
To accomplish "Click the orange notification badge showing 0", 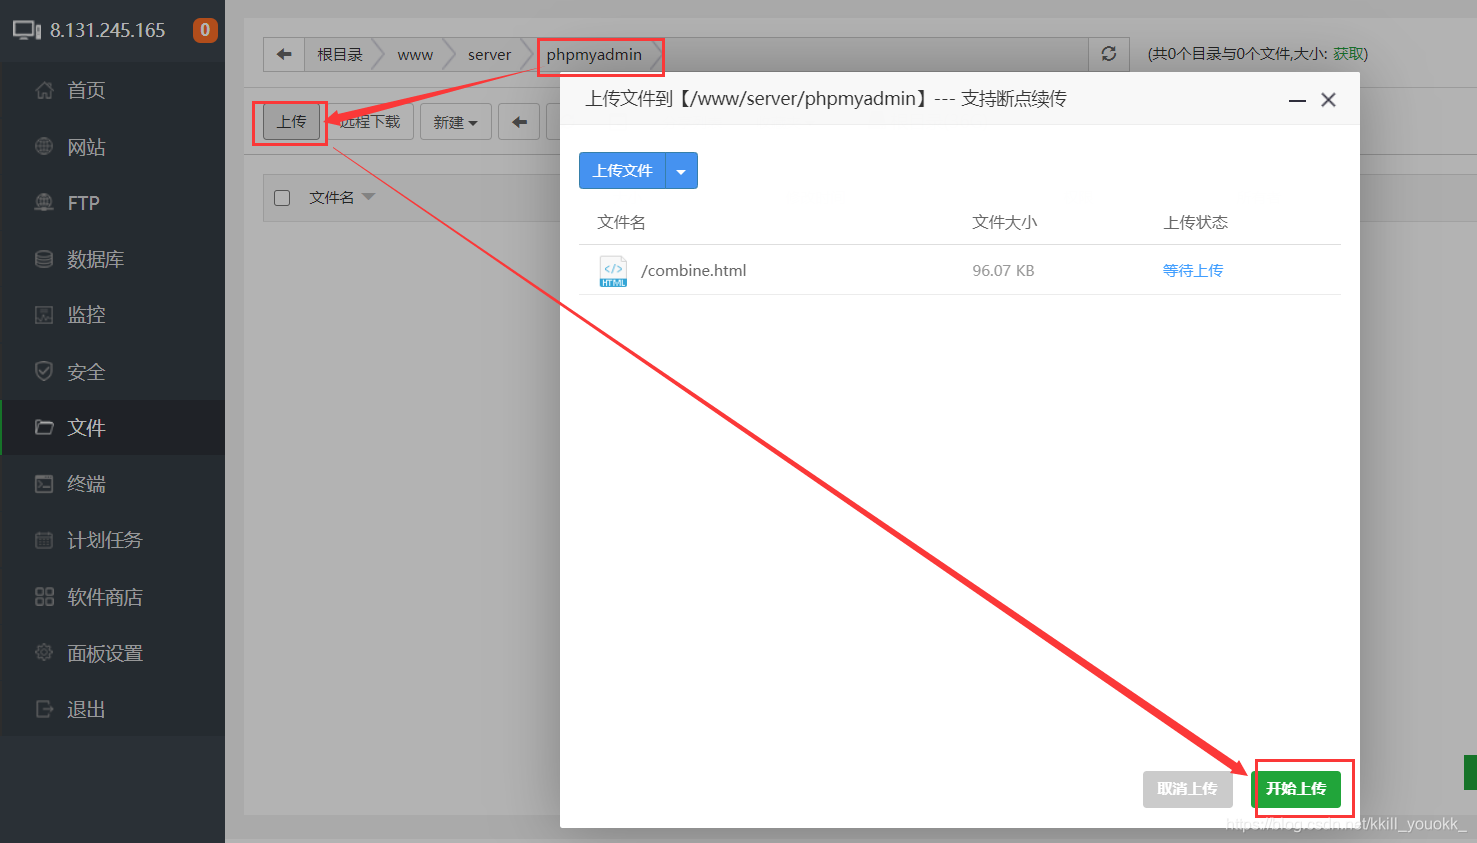I will pos(205,30).
